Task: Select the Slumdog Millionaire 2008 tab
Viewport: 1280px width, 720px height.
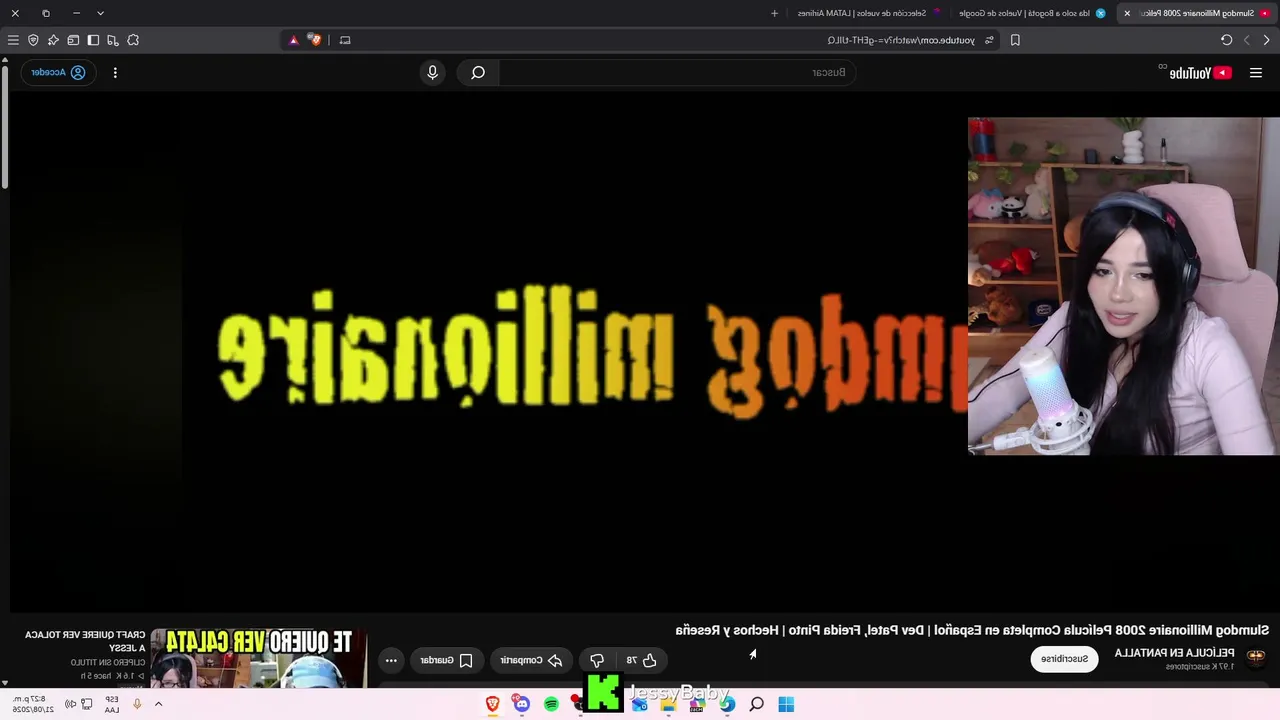Action: pos(1199,13)
